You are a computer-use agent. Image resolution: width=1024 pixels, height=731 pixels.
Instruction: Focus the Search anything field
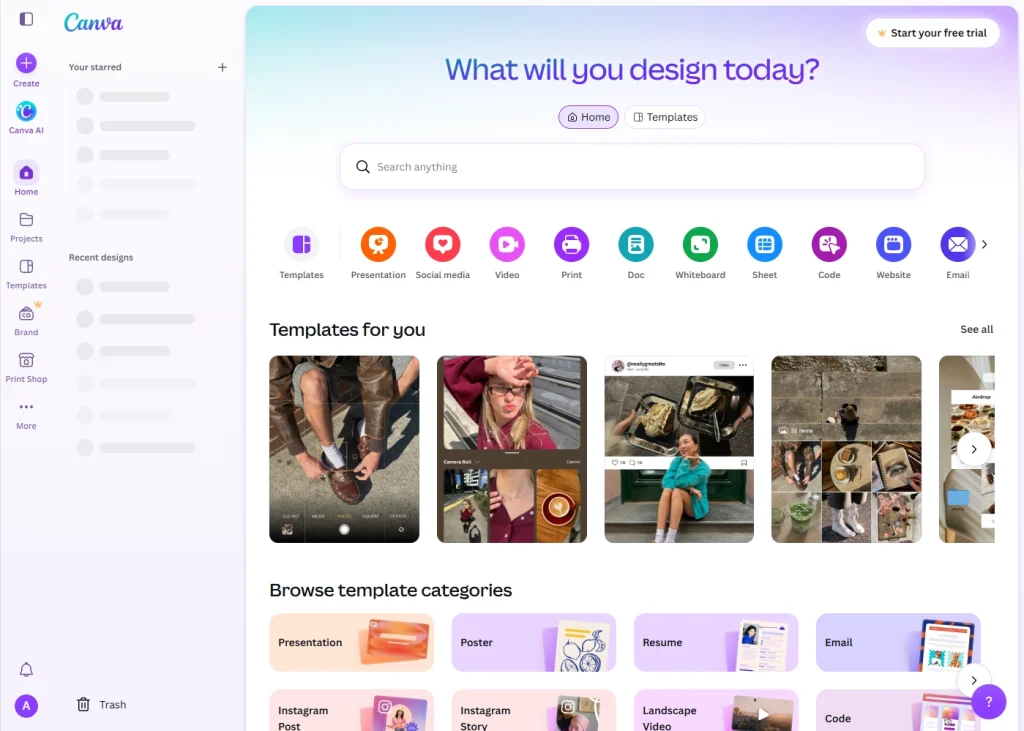coord(632,167)
